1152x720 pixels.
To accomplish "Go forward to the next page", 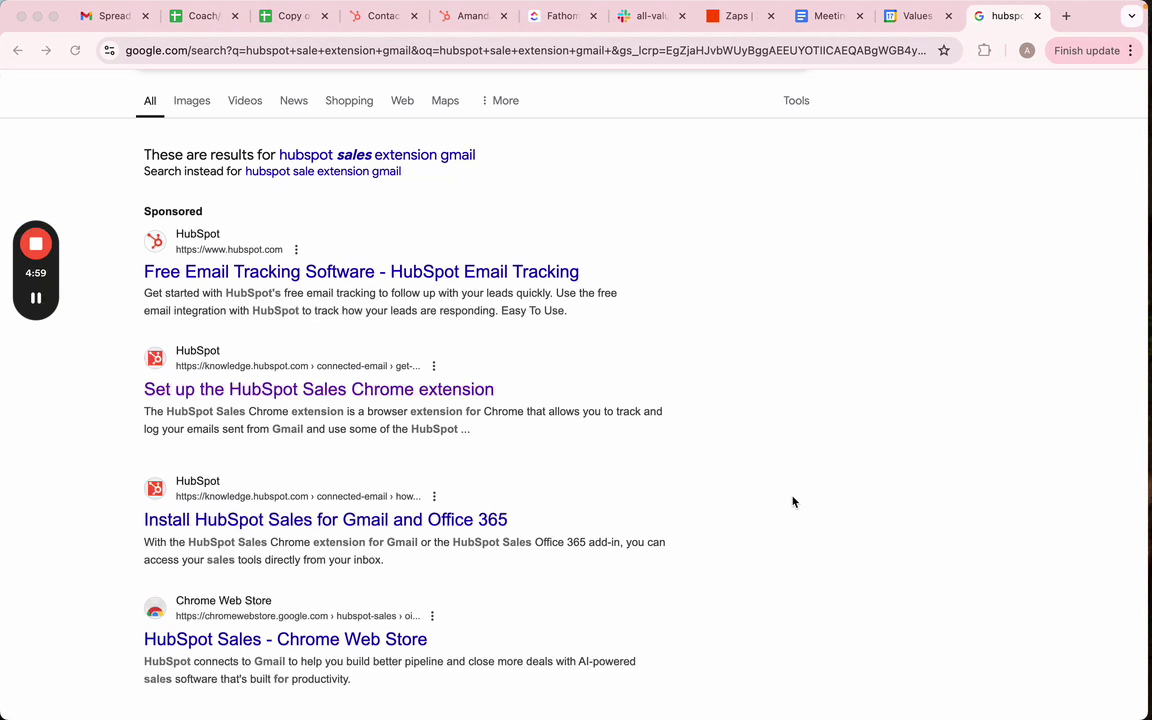I will tap(46, 51).
